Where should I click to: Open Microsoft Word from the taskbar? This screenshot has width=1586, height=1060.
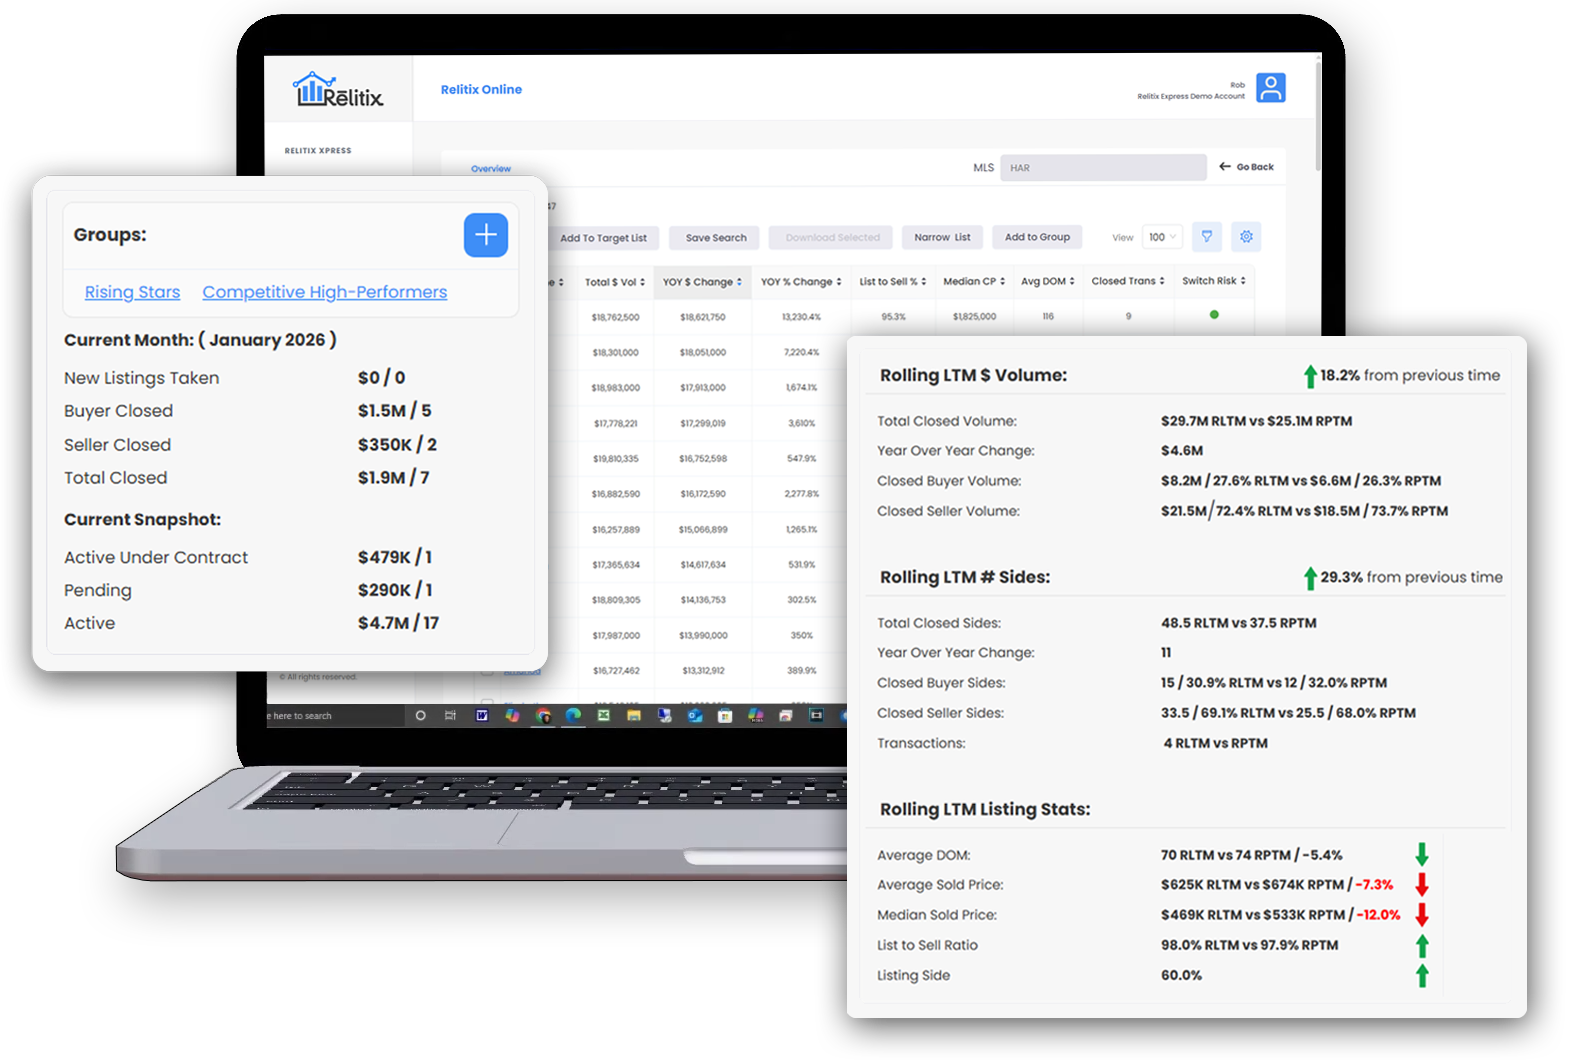(x=482, y=715)
